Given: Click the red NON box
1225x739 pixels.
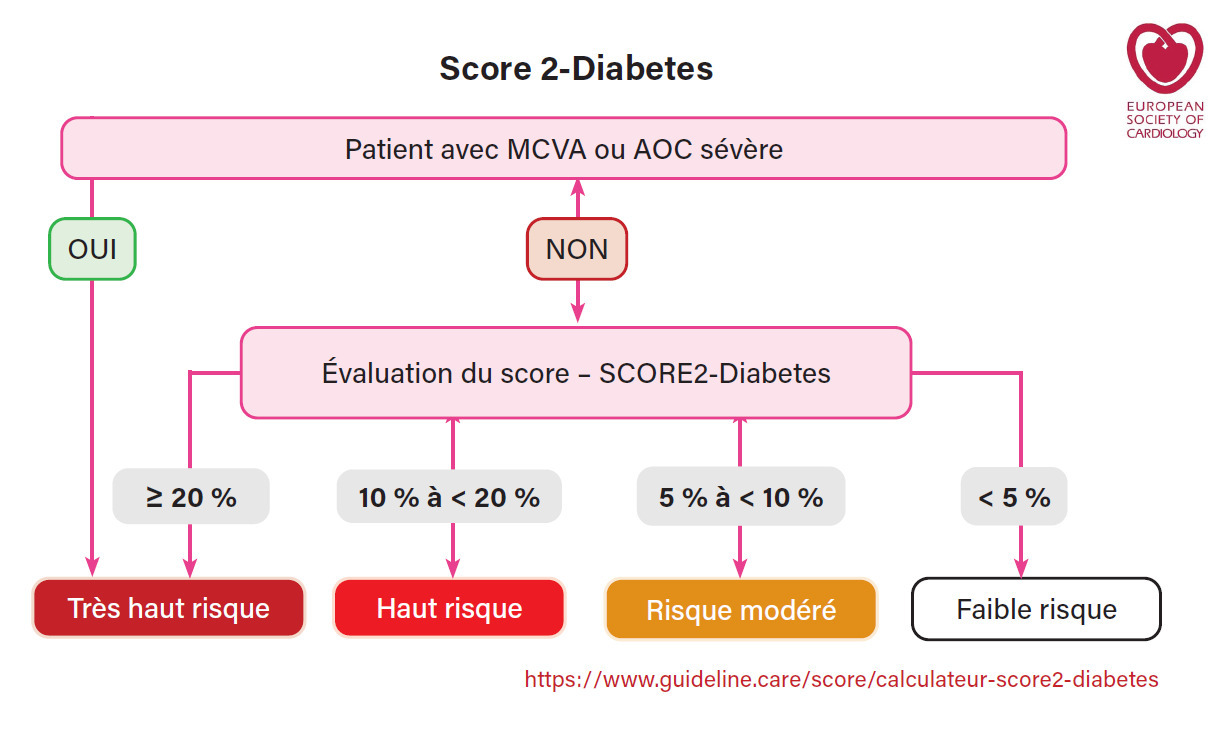Looking at the screenshot, I should pos(577,248).
